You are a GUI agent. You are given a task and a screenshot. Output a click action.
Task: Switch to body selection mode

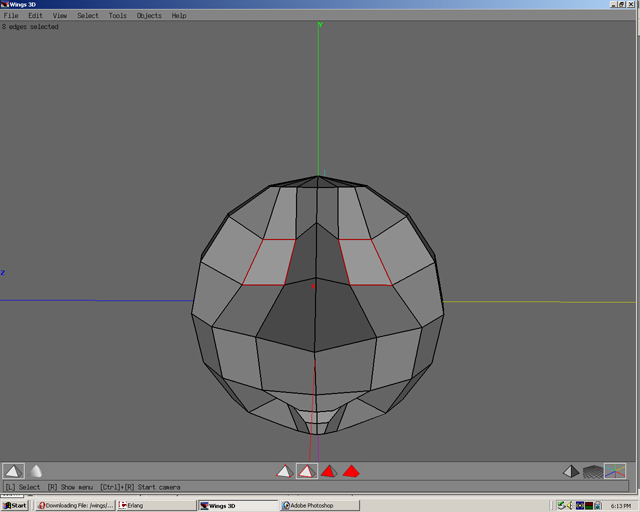point(350,471)
